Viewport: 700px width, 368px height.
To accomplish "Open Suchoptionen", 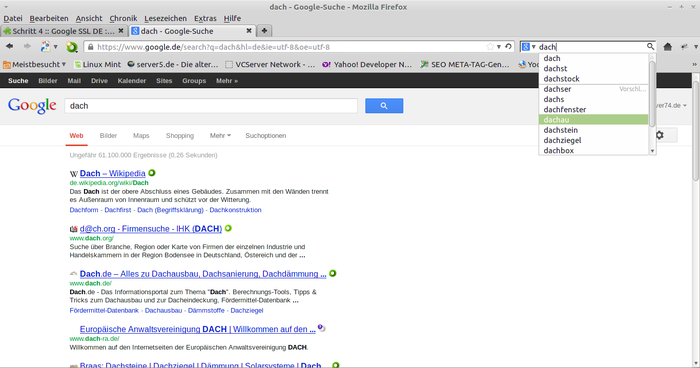I will tap(266, 135).
